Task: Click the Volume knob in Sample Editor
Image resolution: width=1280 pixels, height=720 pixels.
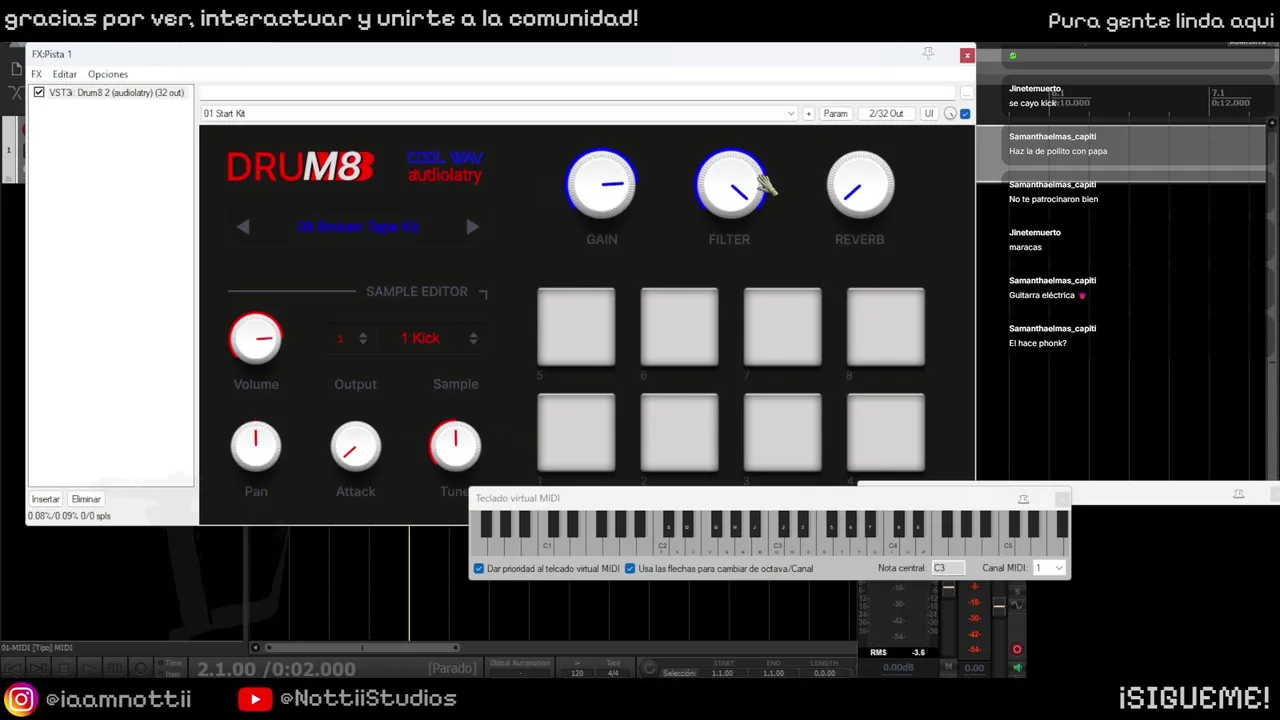Action: (256, 338)
